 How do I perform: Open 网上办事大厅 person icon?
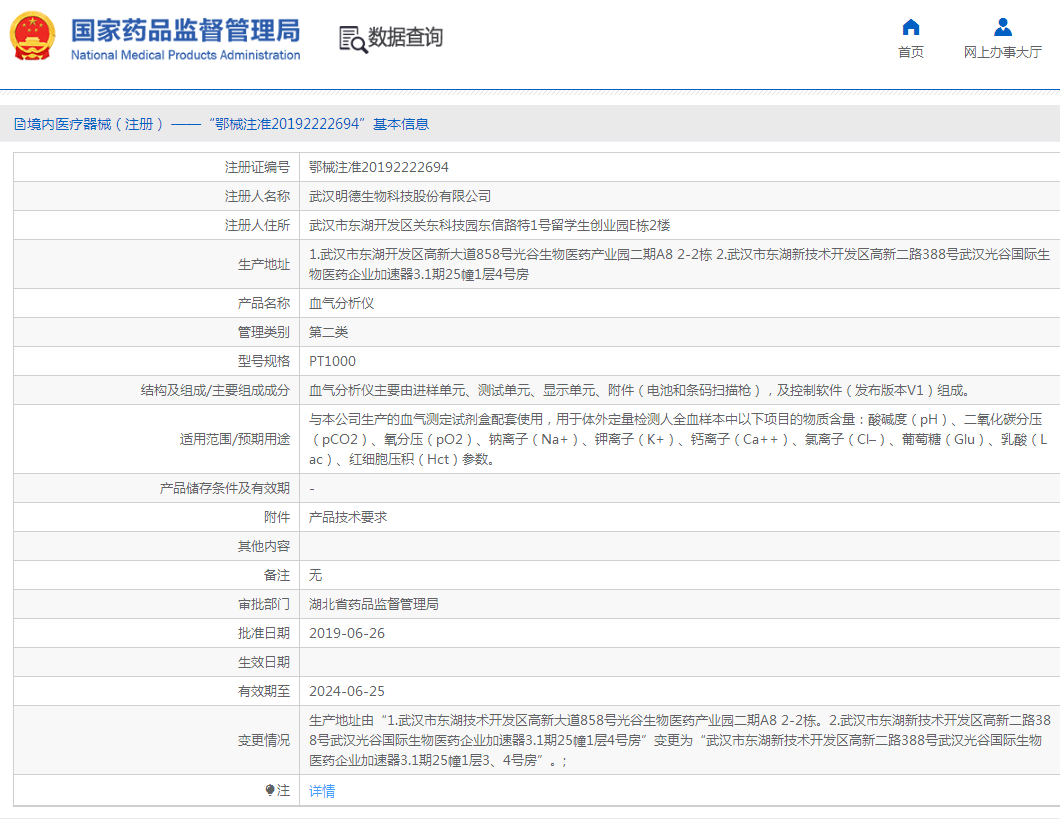point(1003,27)
